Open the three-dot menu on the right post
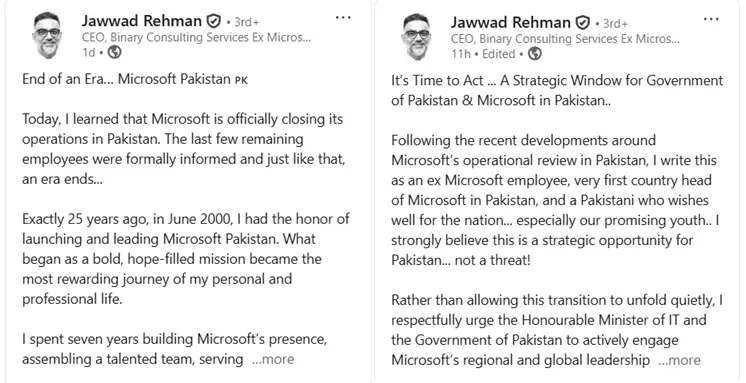Screen dimensions: 746x383 711,19
